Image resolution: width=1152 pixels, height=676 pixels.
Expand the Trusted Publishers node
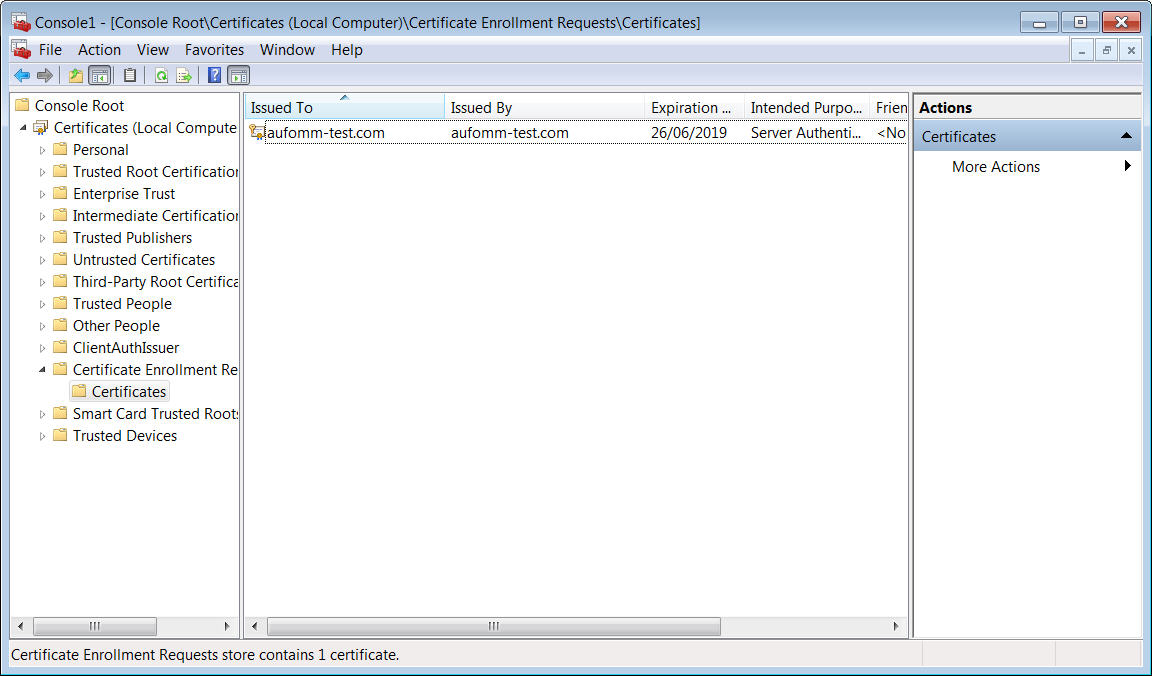[x=42, y=238]
